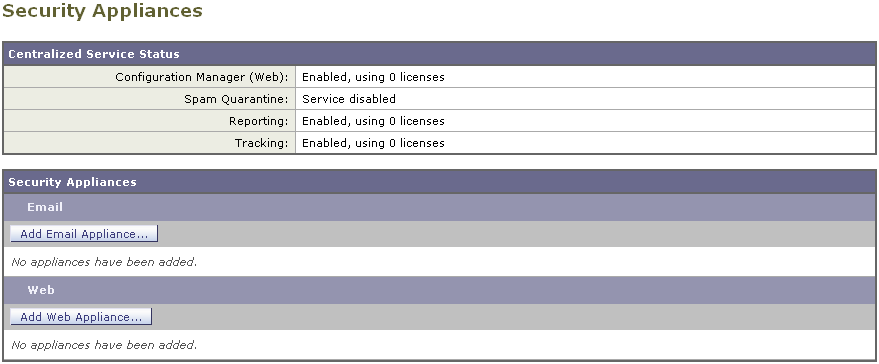Screen dimensions: 879x364
Task: Click the Tracking label
Action: point(261,143)
